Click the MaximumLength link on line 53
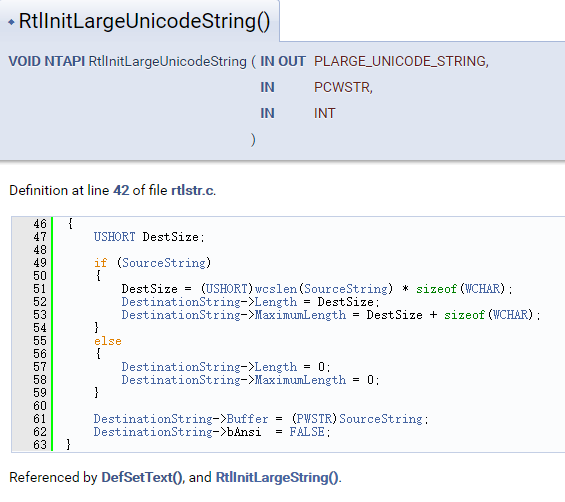This screenshot has width=565, height=502. 301,315
